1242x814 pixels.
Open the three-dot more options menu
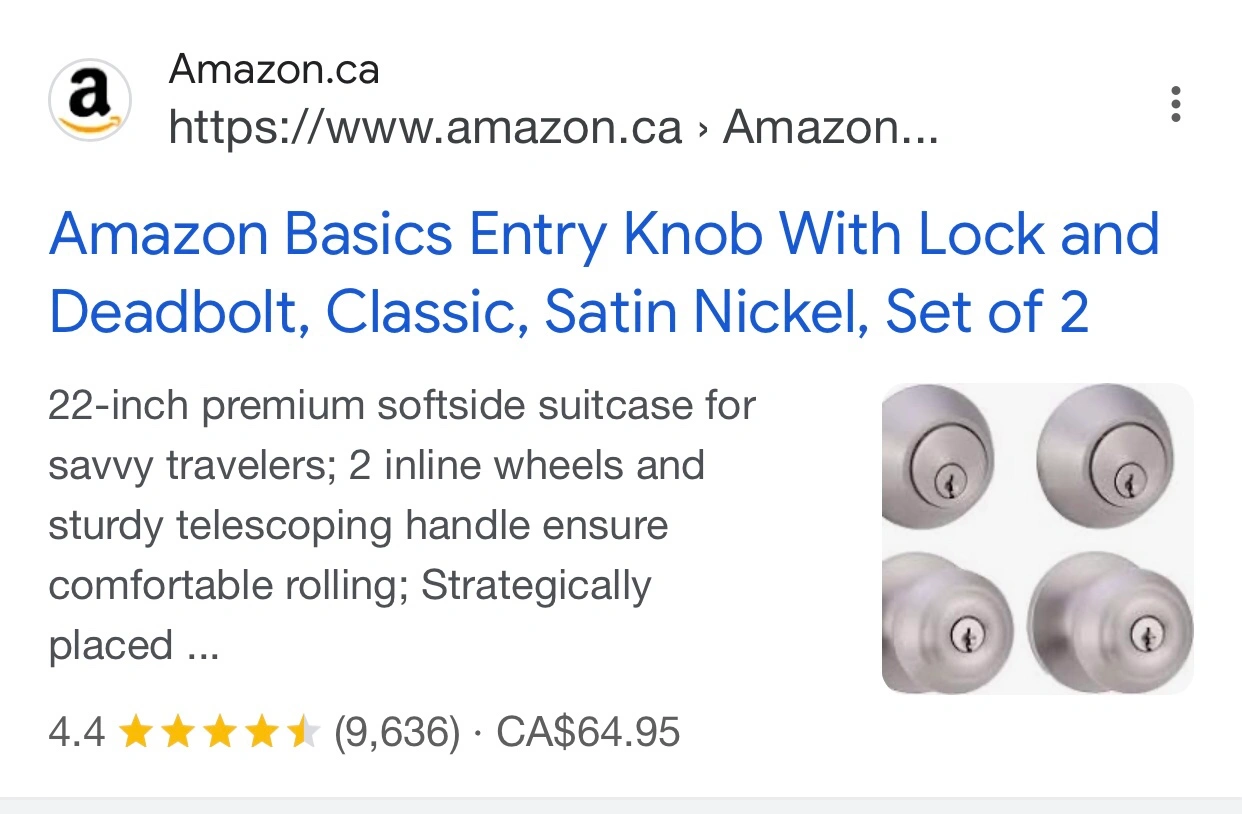click(1176, 104)
